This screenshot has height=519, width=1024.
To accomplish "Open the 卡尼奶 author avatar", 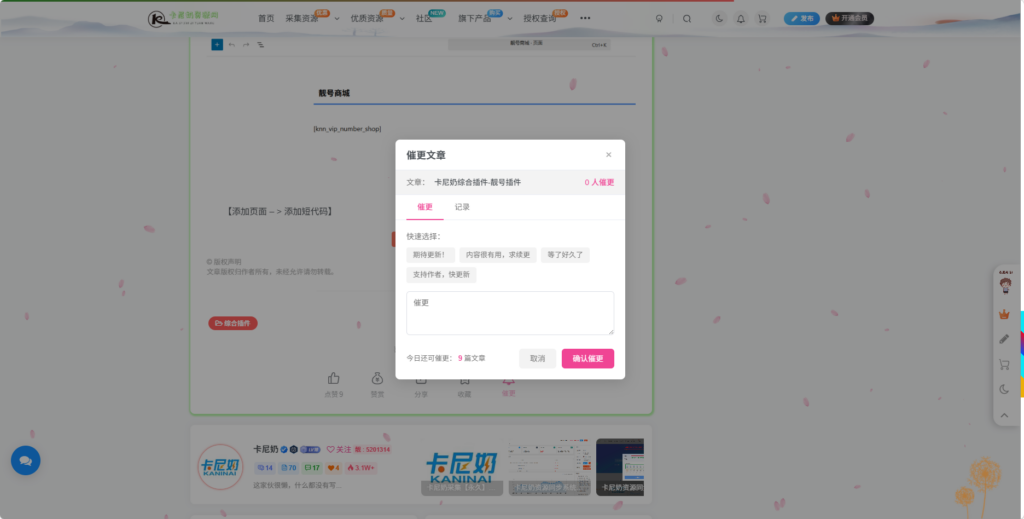I will click(x=220, y=467).
